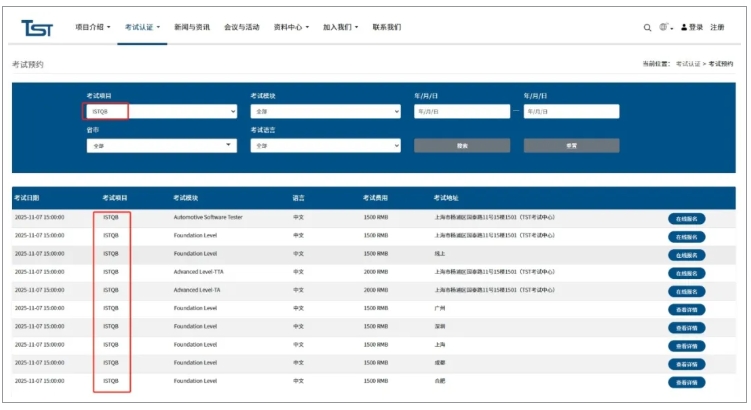Image resolution: width=751 pixels, height=410 pixels.
Task: Click the end date input field
Action: [x=571, y=112]
